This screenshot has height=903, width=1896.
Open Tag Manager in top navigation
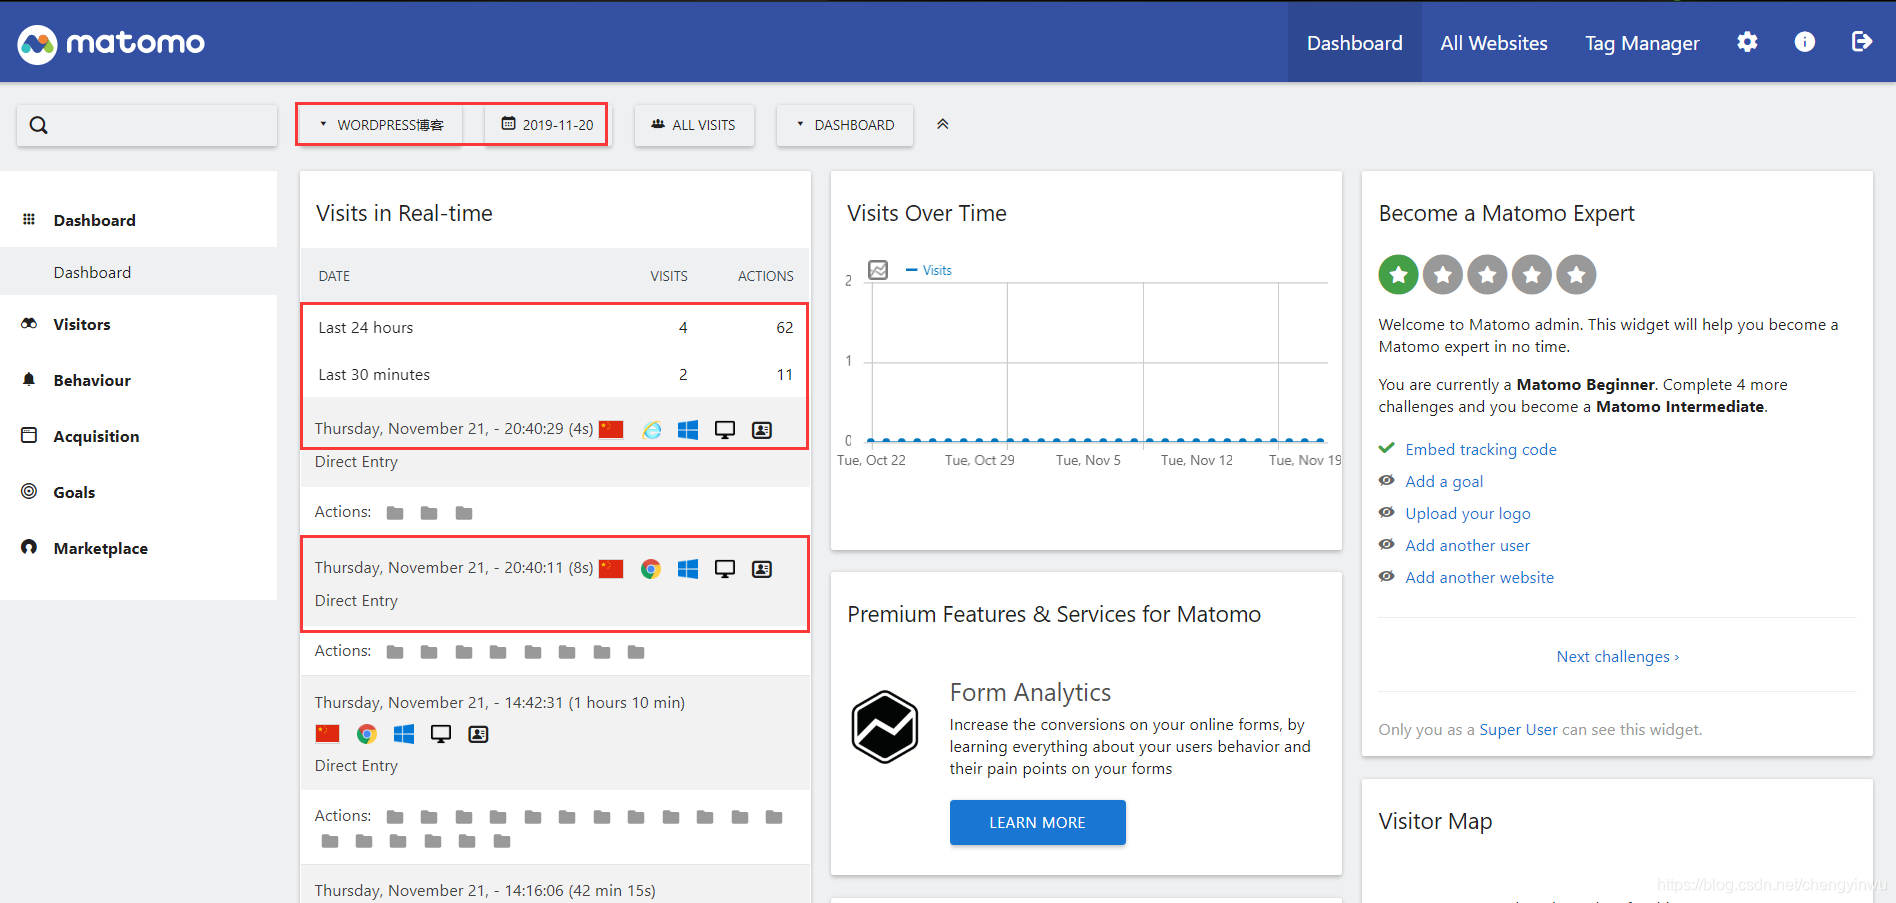1641,43
